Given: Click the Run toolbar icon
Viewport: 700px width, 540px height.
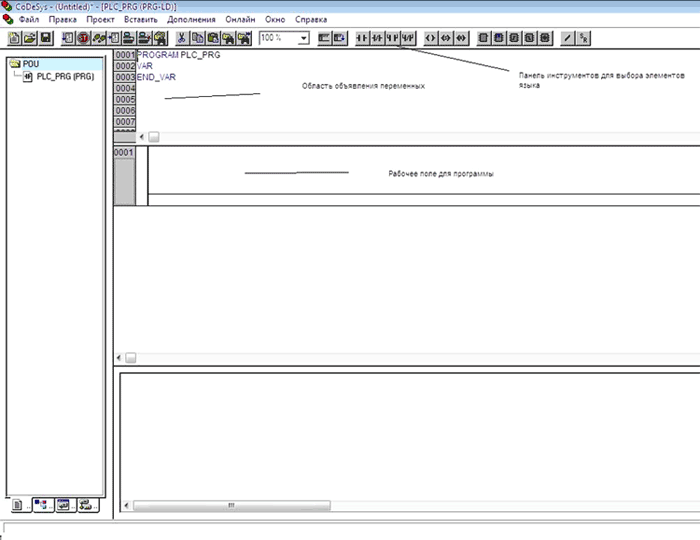Looking at the screenshot, I should (x=68, y=38).
